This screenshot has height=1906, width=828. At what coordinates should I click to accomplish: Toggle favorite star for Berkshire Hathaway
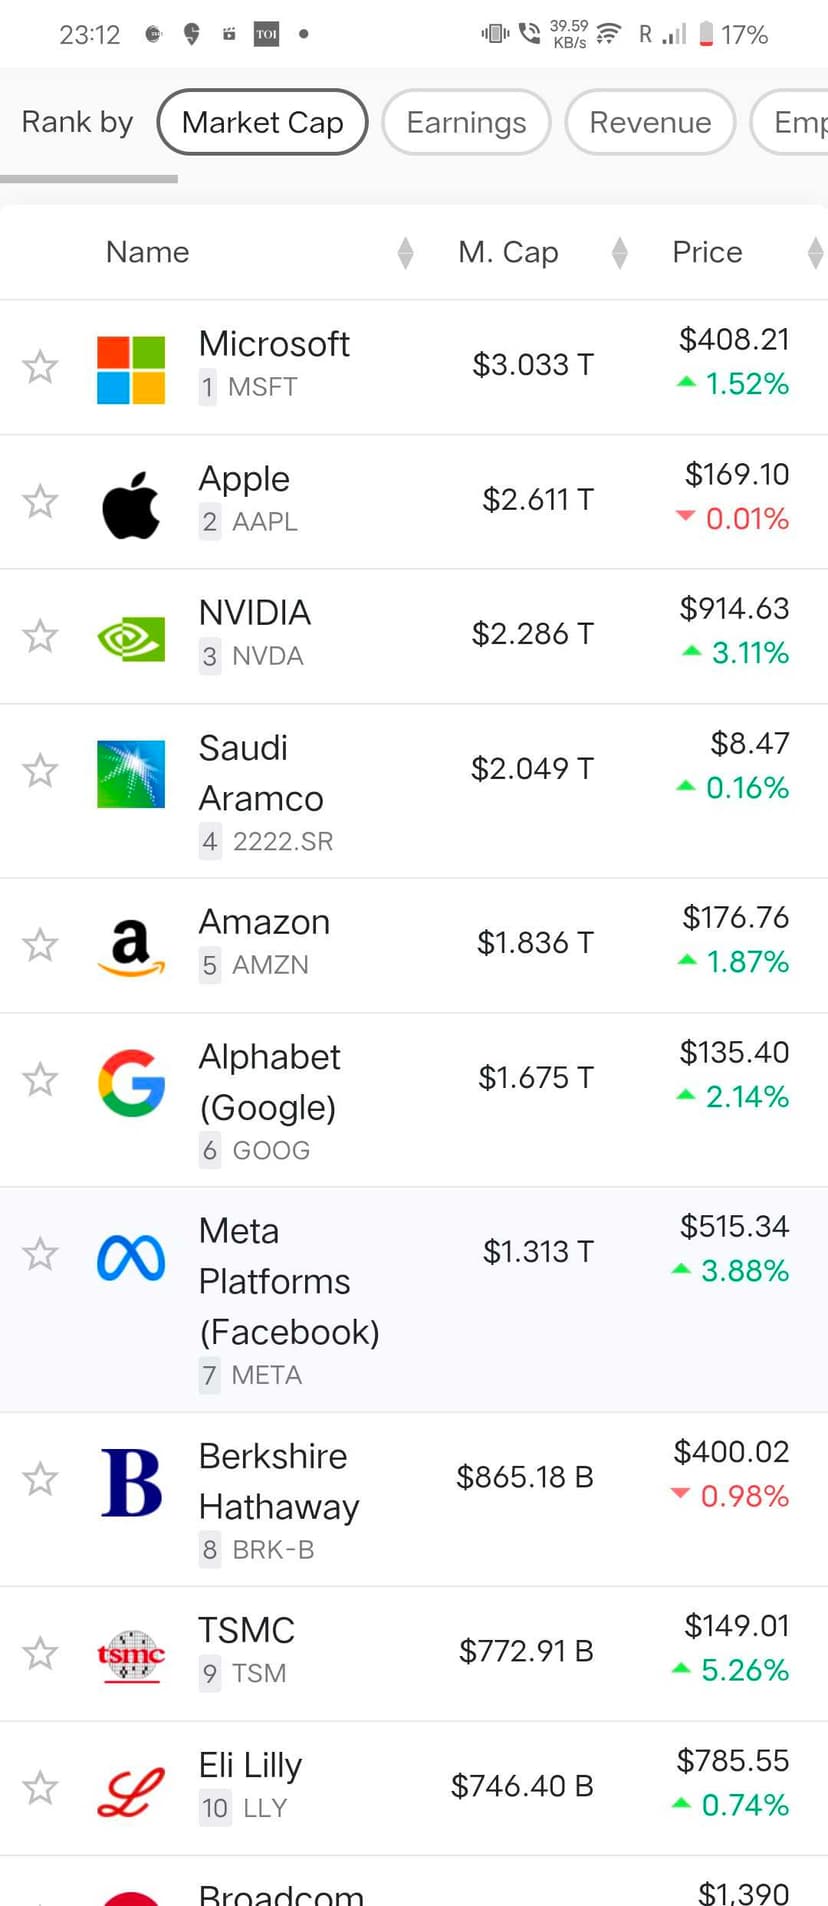(40, 1479)
